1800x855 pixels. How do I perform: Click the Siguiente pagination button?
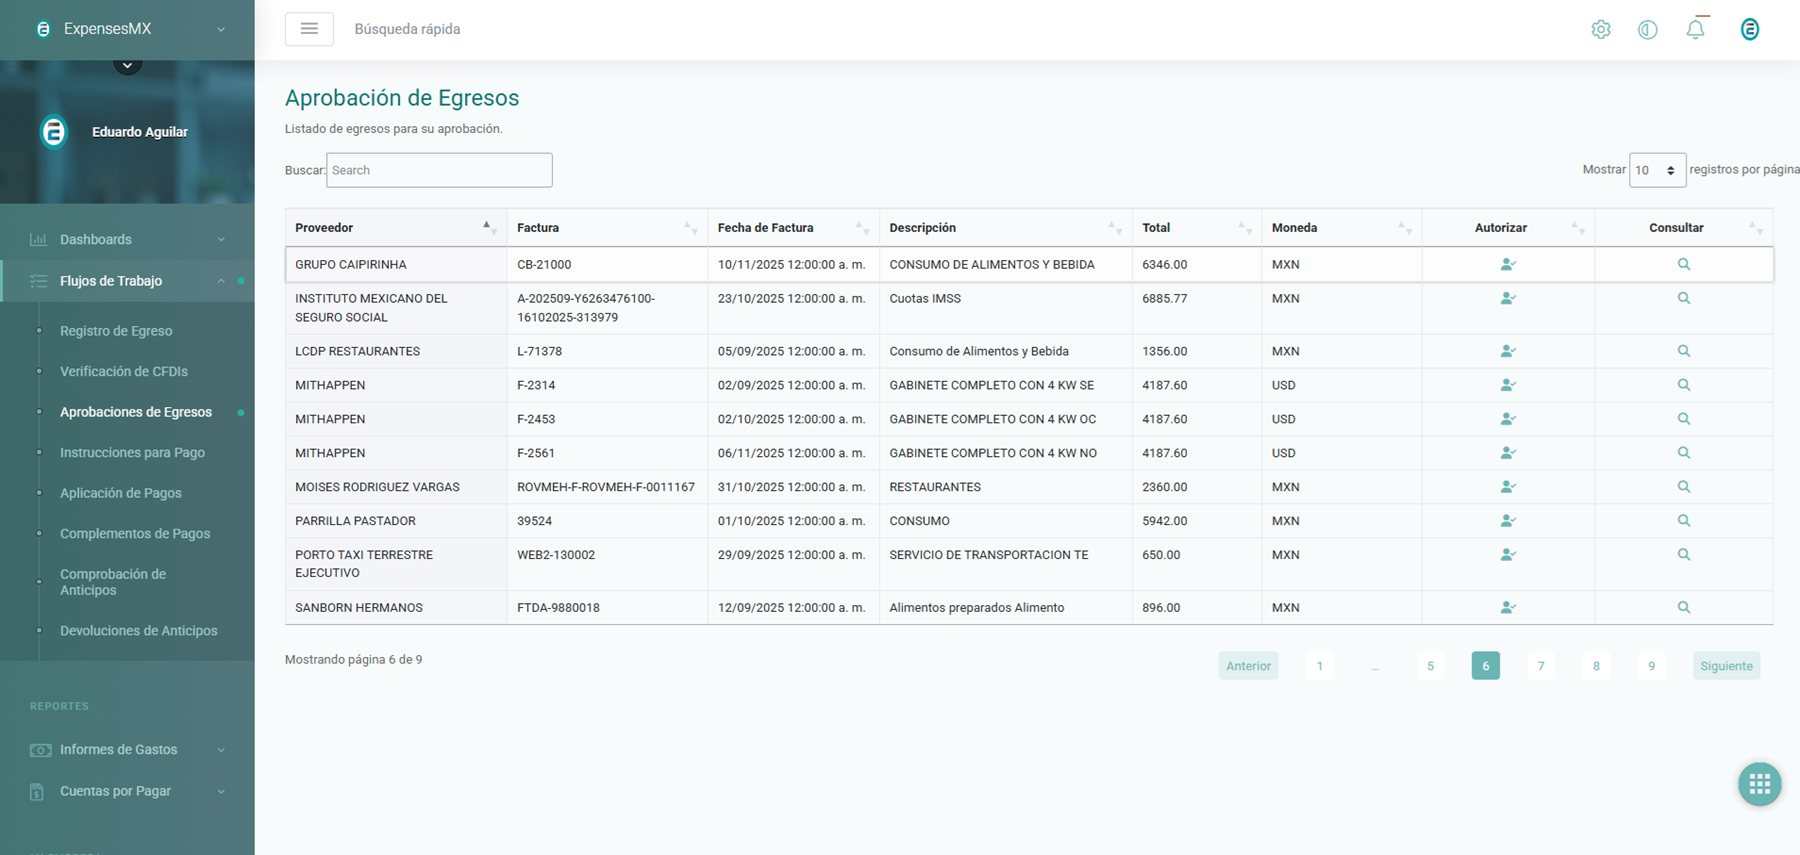[x=1725, y=666]
